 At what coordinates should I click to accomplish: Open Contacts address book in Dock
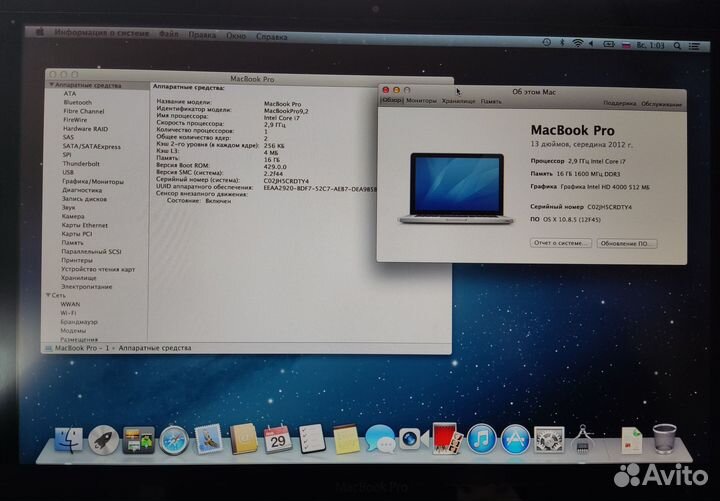click(243, 439)
